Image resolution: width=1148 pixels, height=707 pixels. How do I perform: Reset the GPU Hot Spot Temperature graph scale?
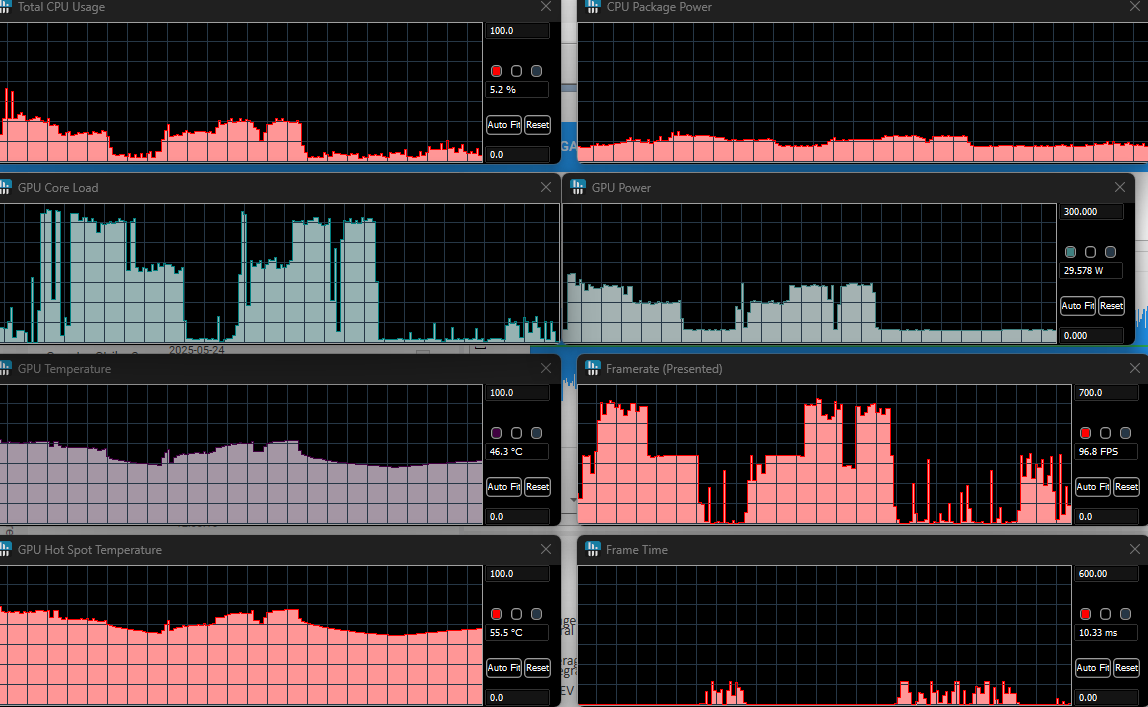tap(537, 667)
